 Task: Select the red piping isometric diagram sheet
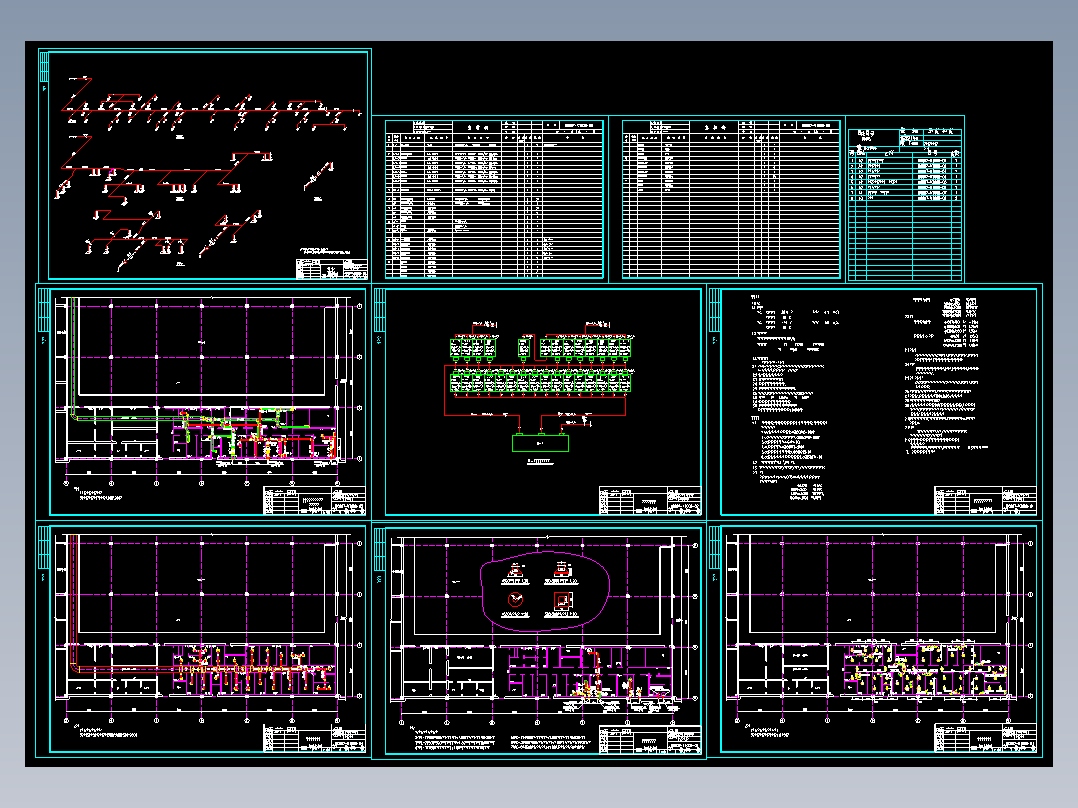coord(204,164)
